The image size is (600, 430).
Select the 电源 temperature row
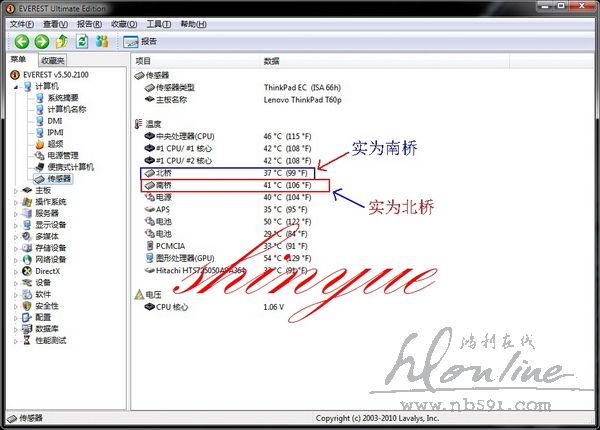[x=228, y=197]
